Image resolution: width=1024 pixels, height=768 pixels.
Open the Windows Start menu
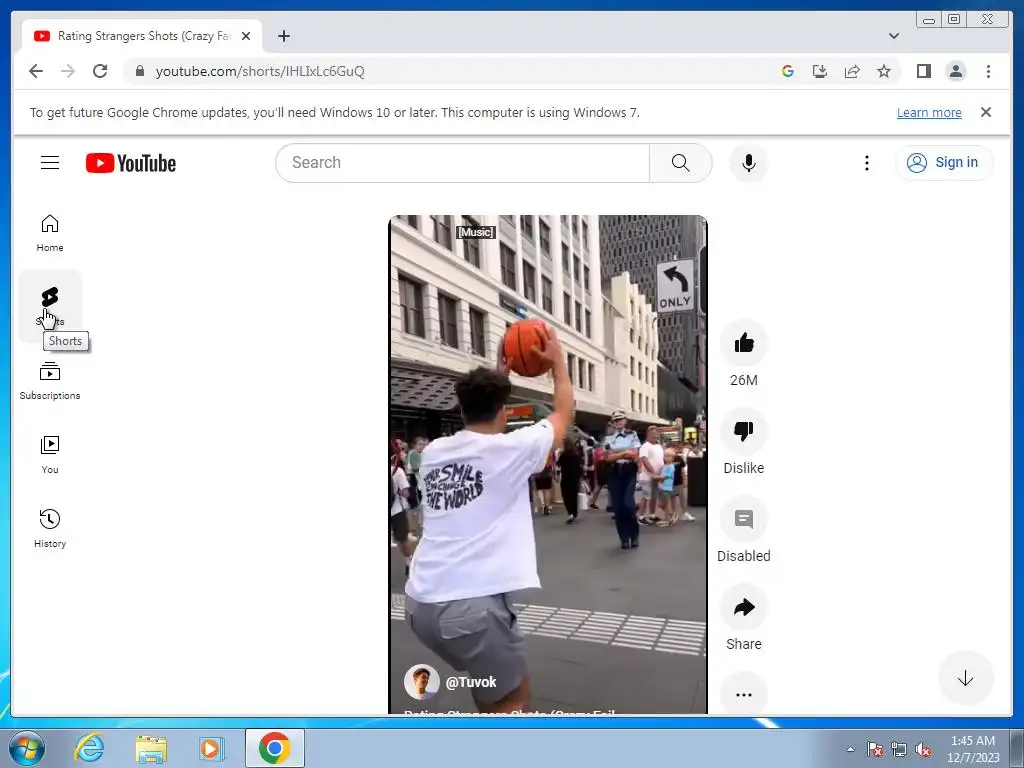click(x=27, y=748)
